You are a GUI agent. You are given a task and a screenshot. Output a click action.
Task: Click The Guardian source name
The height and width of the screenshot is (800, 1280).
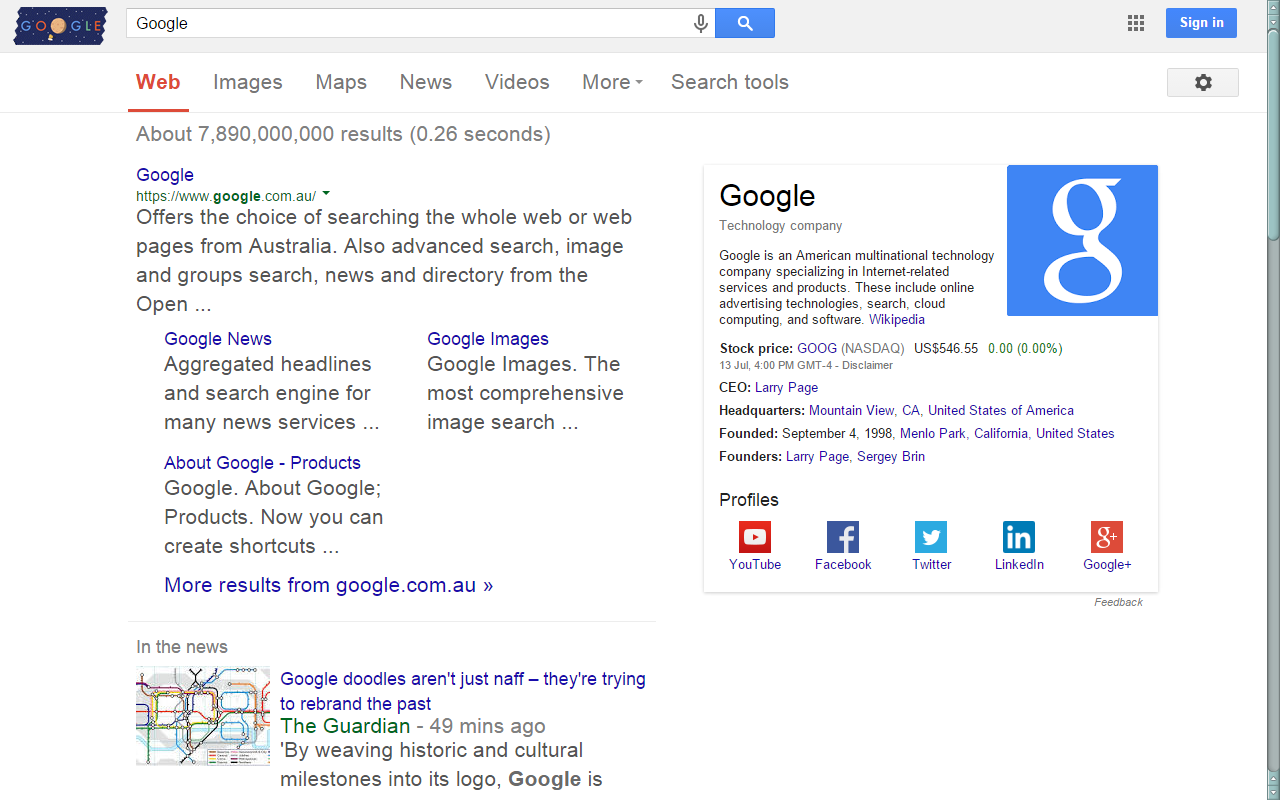[x=345, y=726]
